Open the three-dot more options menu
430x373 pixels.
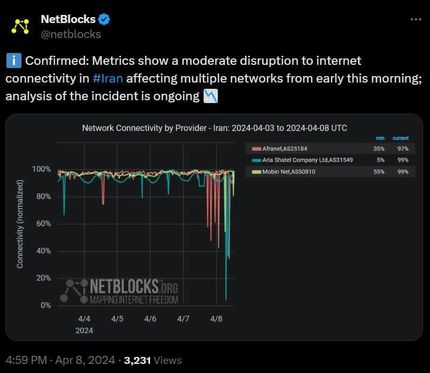[416, 19]
